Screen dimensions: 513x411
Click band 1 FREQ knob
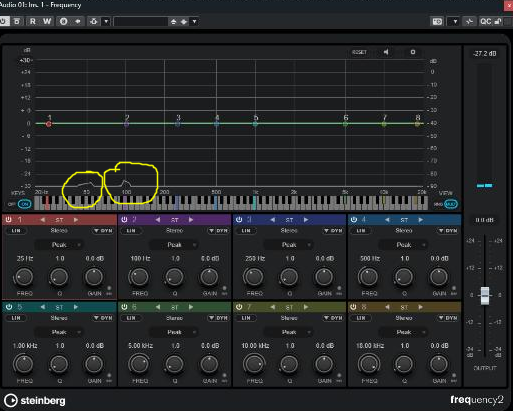coord(24,277)
